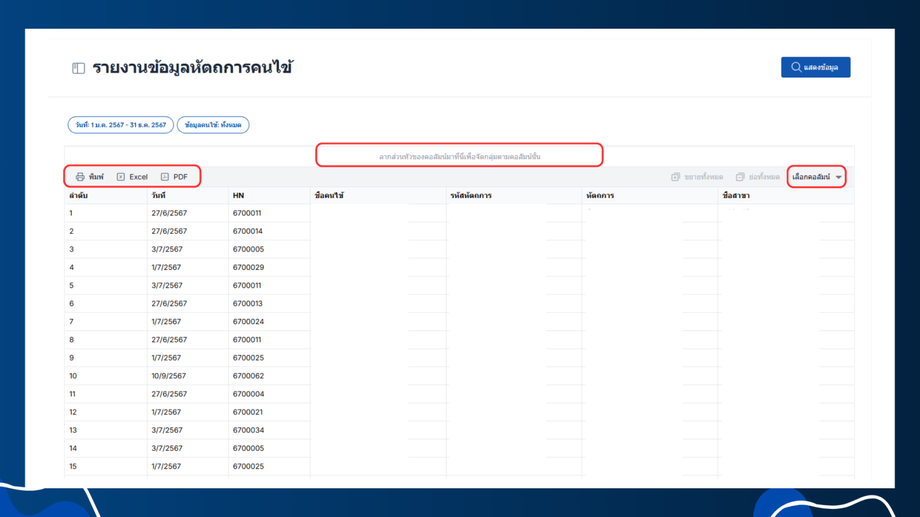Open the ข้อมูลคนไข้: ทั้งหมด filter chip
This screenshot has width=920, height=517.
(x=213, y=125)
